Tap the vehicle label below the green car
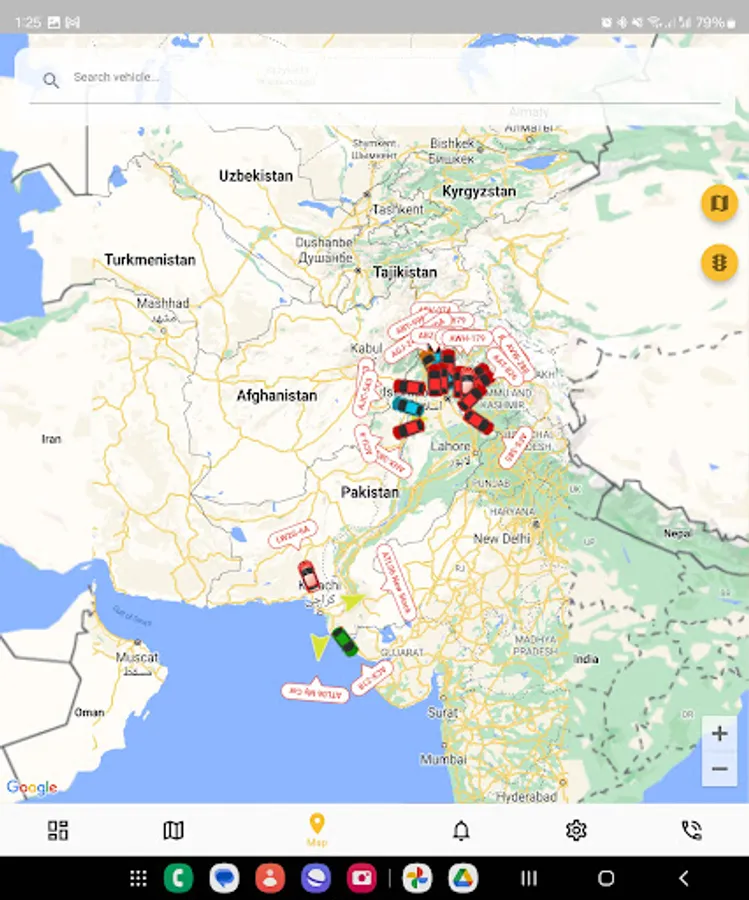This screenshot has width=749, height=900. 371,678
